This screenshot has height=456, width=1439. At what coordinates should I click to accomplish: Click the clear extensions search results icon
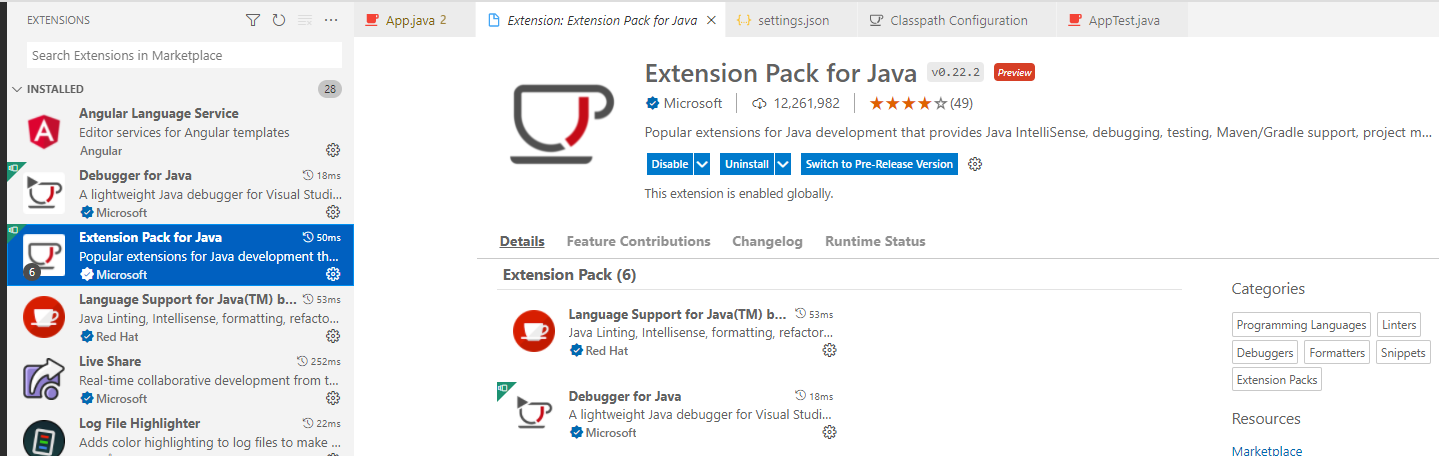click(x=306, y=20)
